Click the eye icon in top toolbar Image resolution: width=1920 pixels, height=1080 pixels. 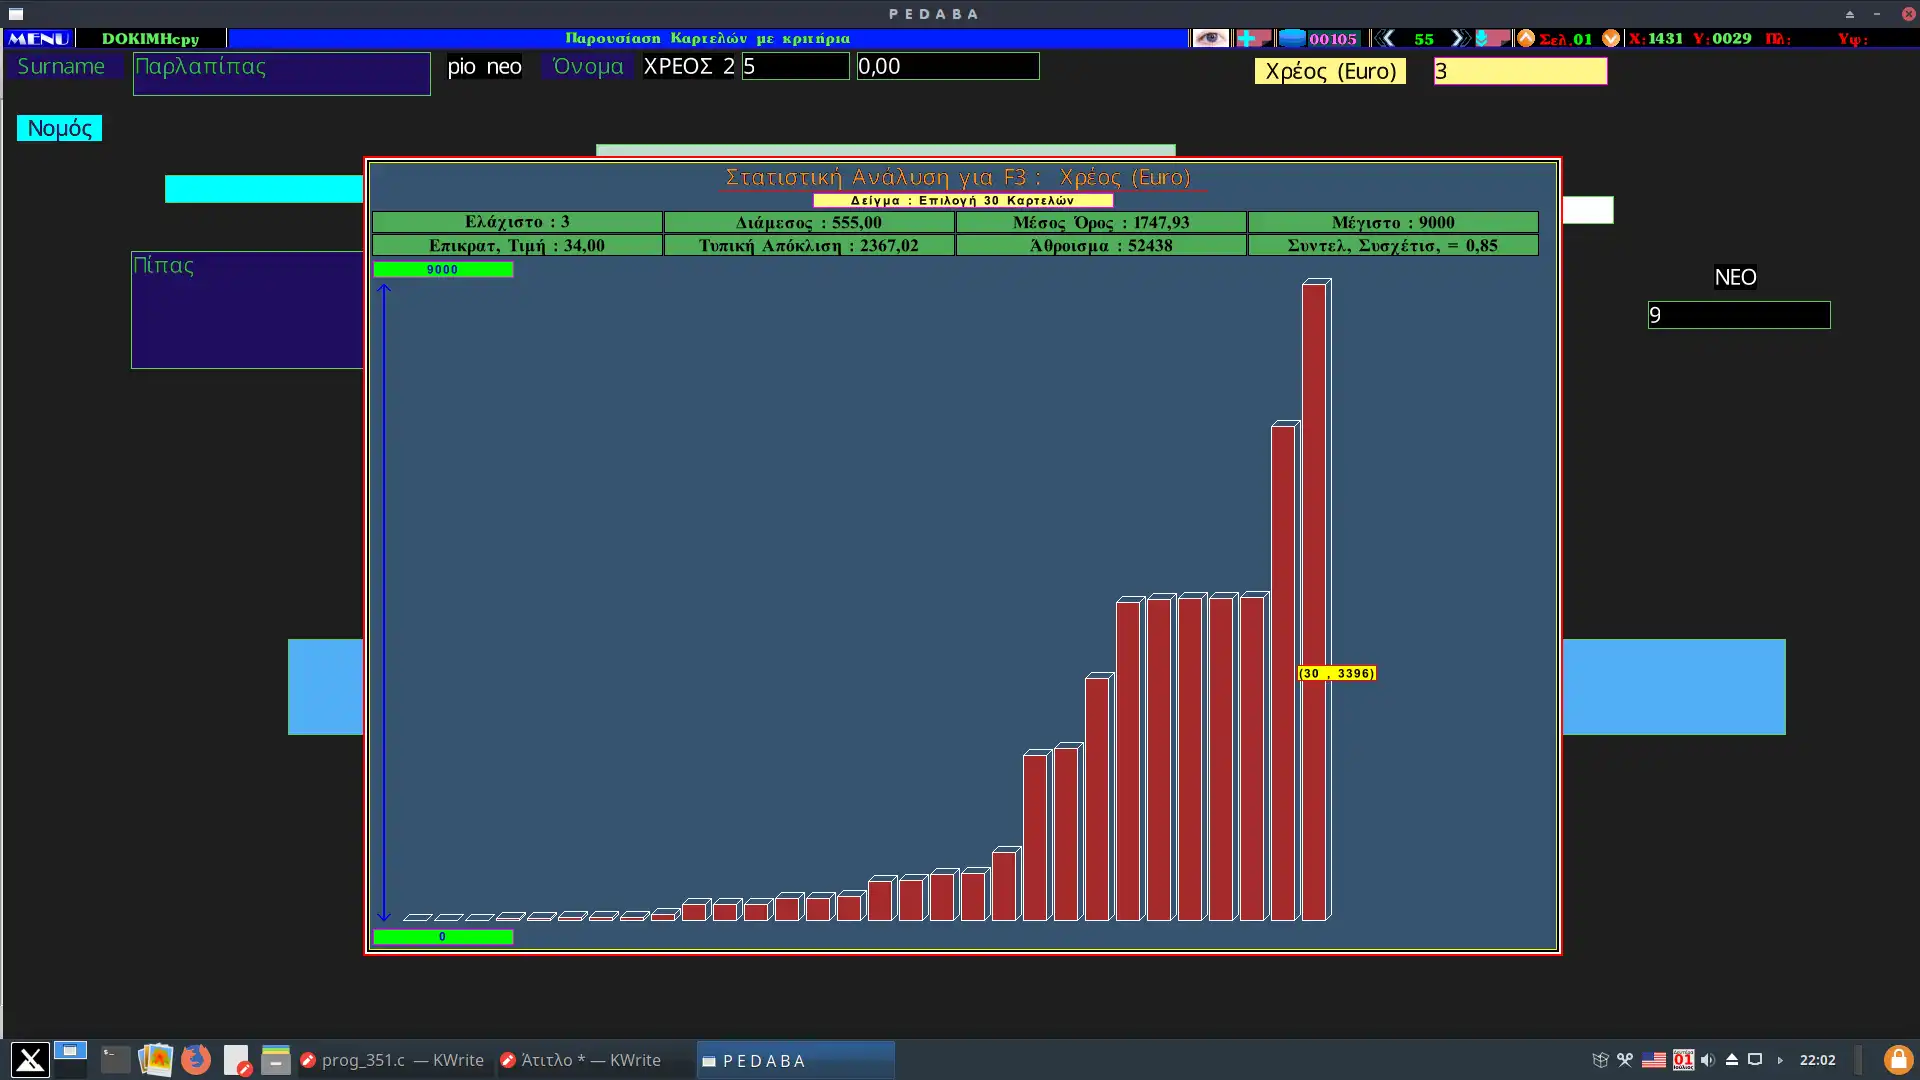point(1210,38)
